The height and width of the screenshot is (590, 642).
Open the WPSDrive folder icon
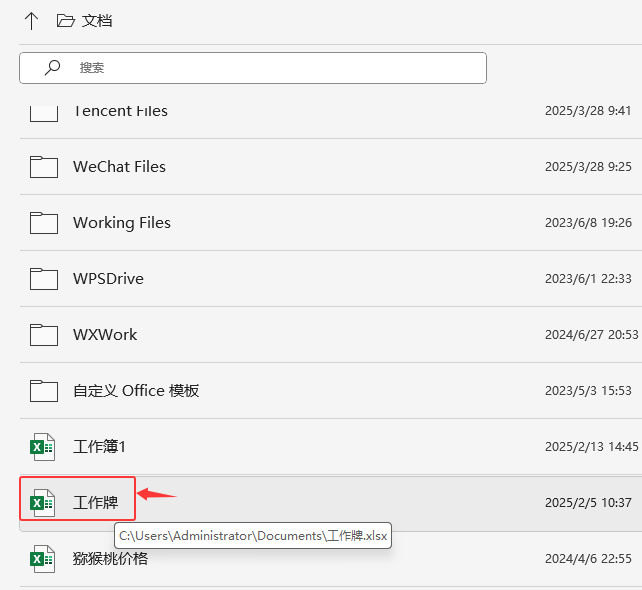(x=44, y=279)
